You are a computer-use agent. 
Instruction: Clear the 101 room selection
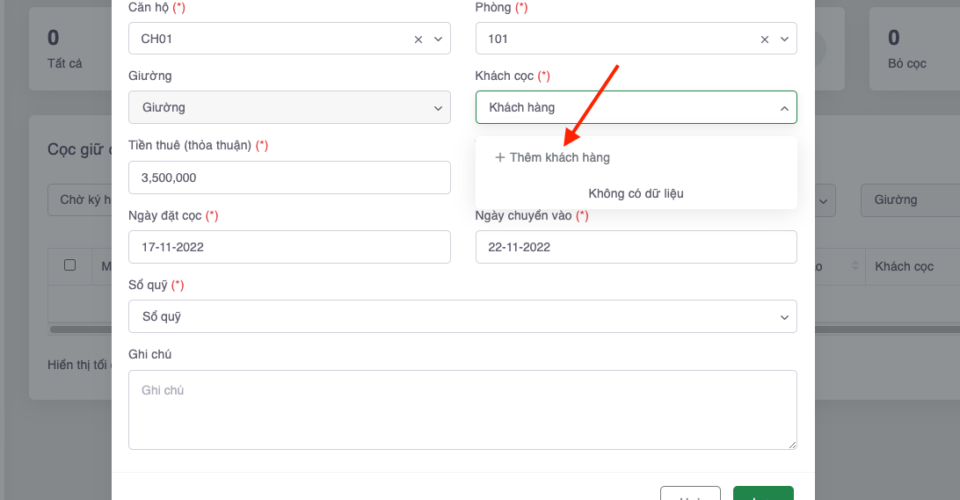pyautogui.click(x=765, y=39)
